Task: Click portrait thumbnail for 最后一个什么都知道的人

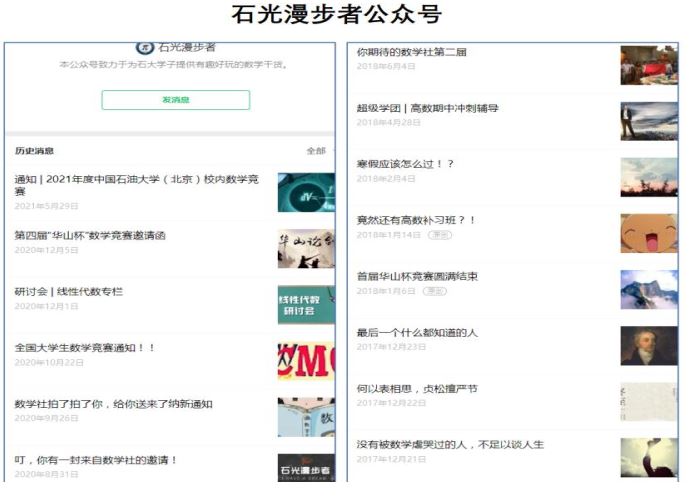Action: [648, 345]
